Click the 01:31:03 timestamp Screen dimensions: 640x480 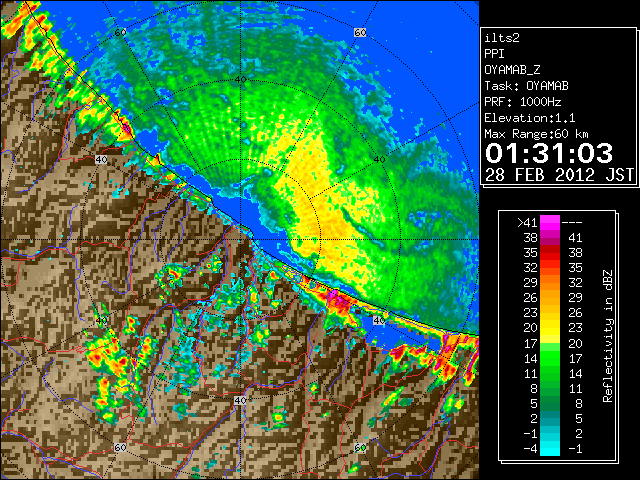[x=549, y=153]
